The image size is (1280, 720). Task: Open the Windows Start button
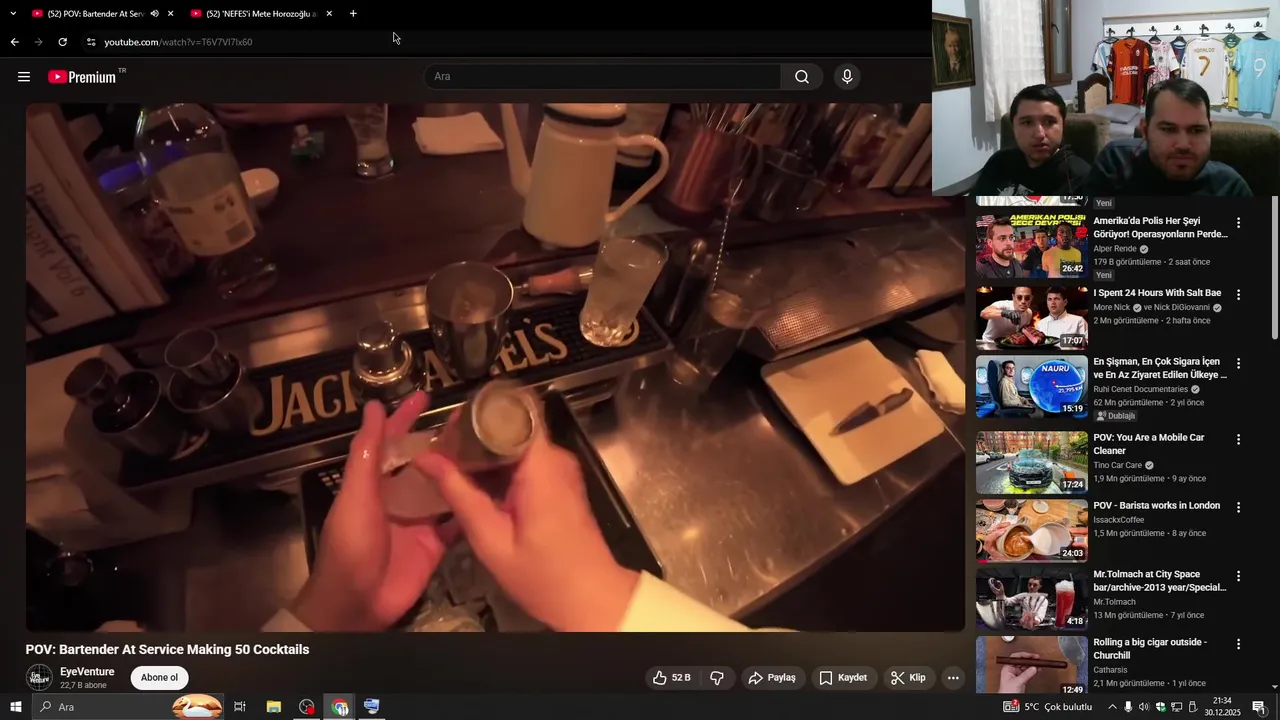pyautogui.click(x=15, y=707)
